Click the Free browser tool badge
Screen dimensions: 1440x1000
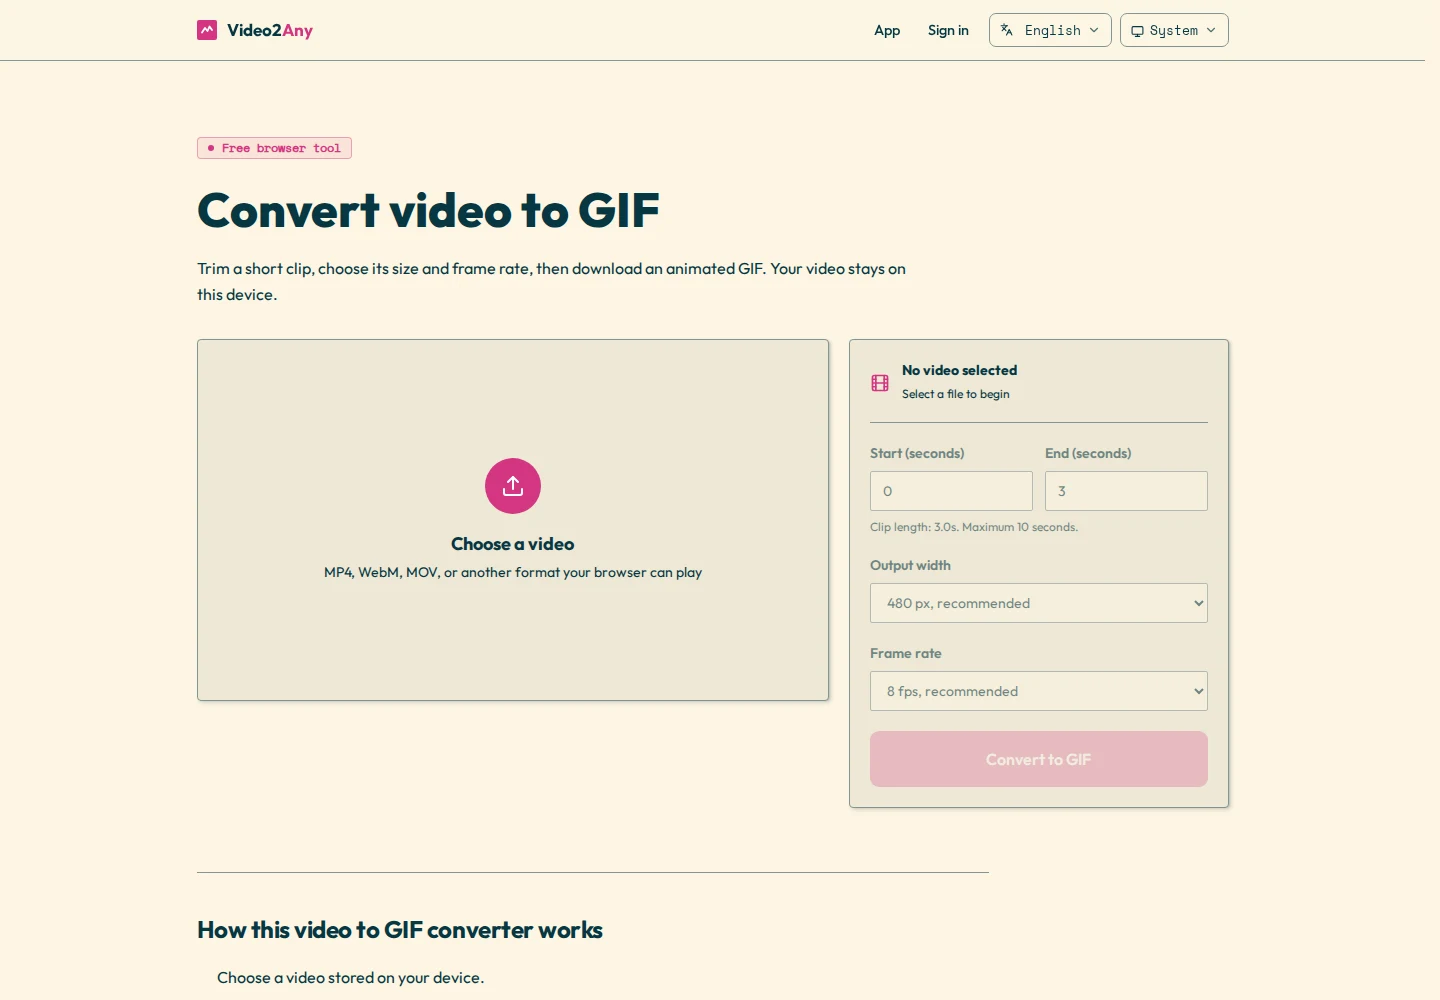[274, 148]
